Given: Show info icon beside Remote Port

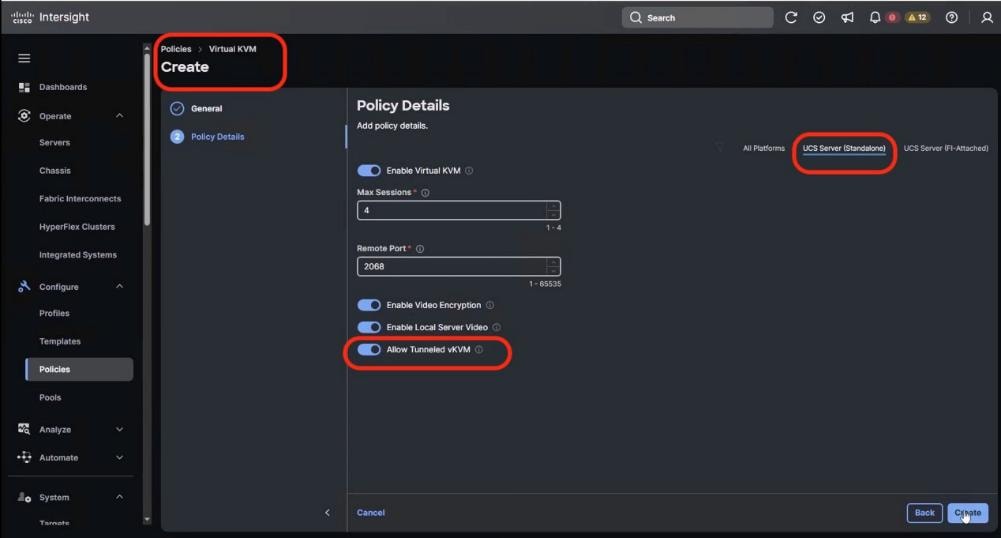Looking at the screenshot, I should pos(420,249).
